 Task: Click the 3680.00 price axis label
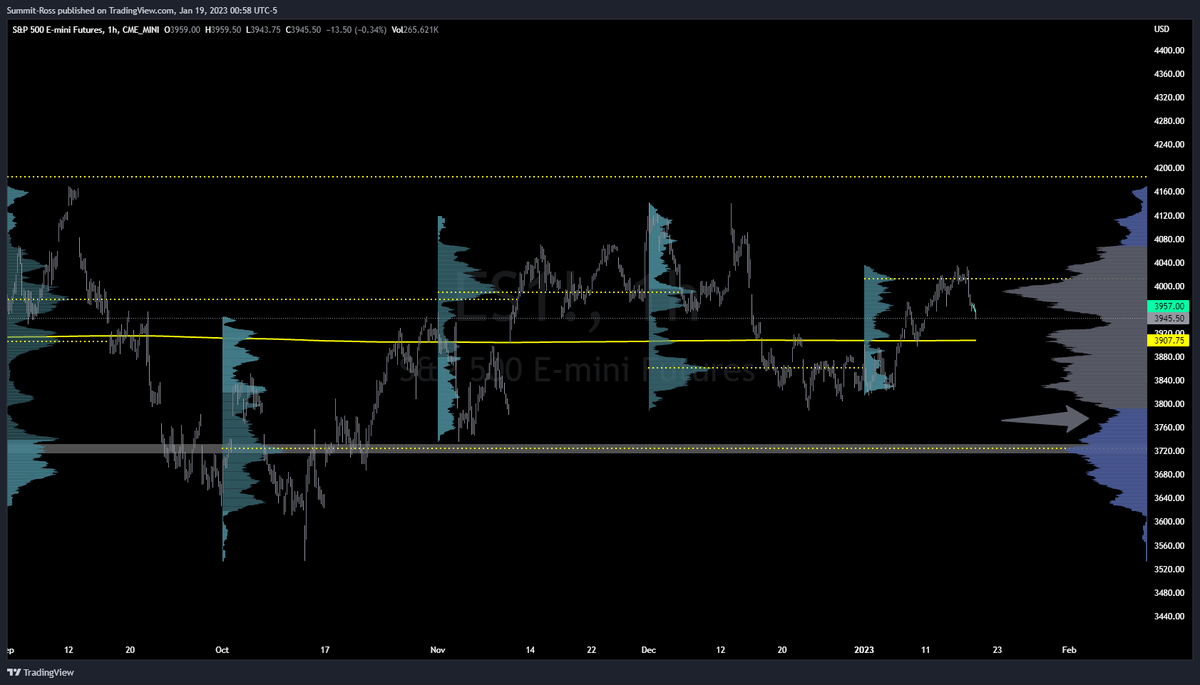click(x=1168, y=475)
